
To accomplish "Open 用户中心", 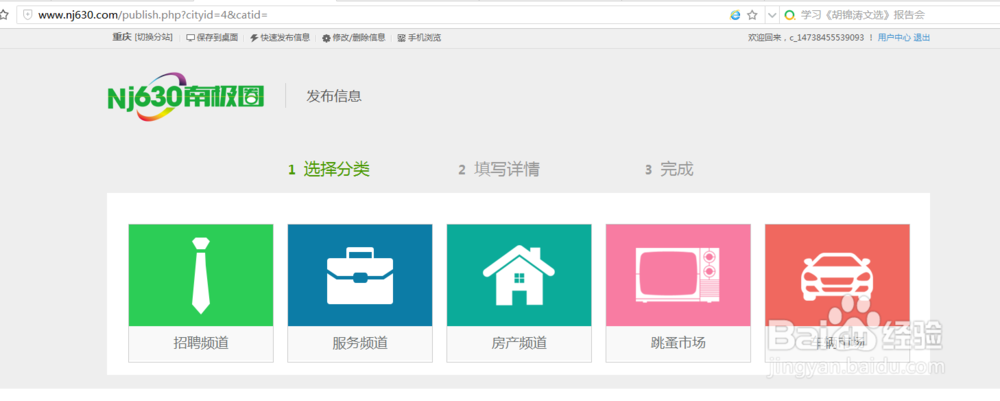I will coord(894,38).
